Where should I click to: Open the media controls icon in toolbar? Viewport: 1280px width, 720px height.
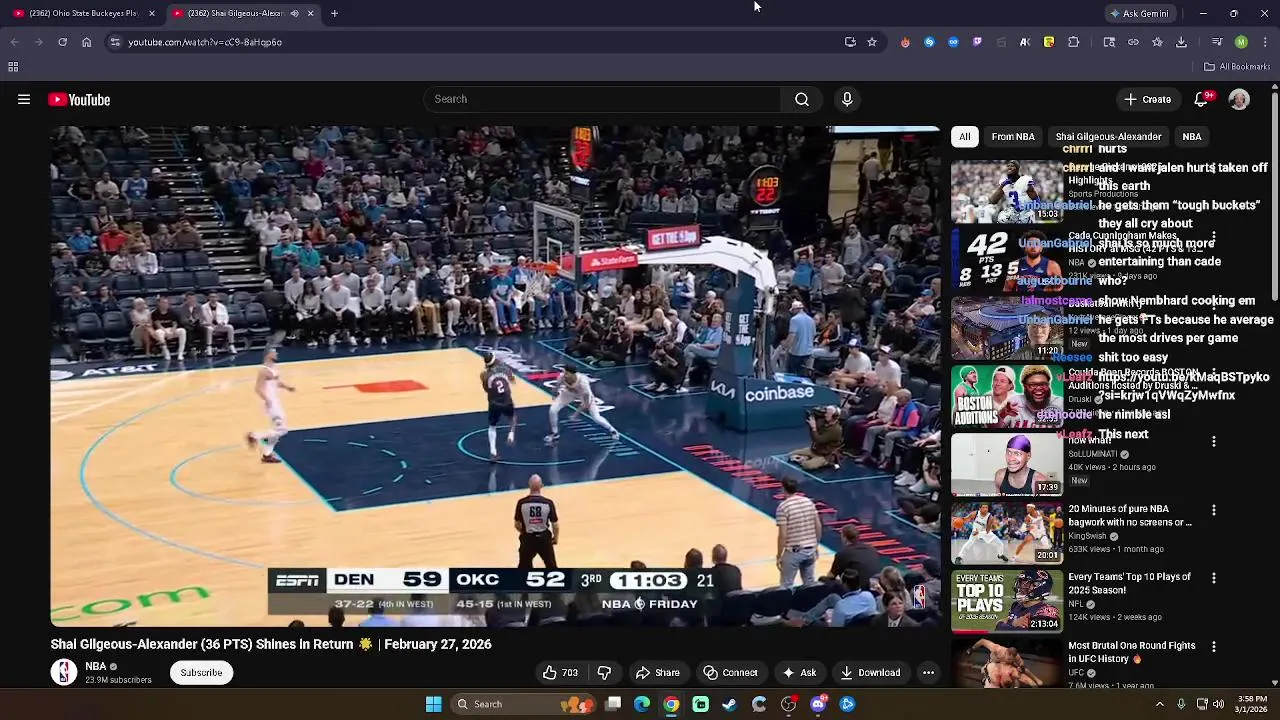[x=1217, y=42]
